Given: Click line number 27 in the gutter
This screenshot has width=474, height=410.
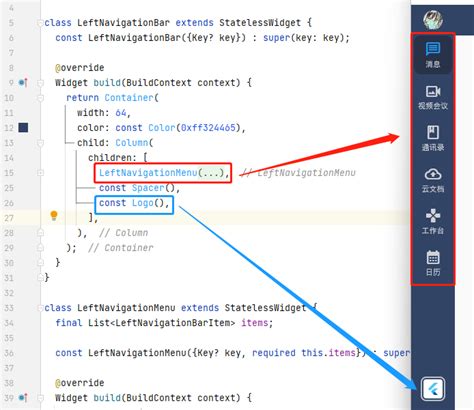Looking at the screenshot, I should pos(9,218).
